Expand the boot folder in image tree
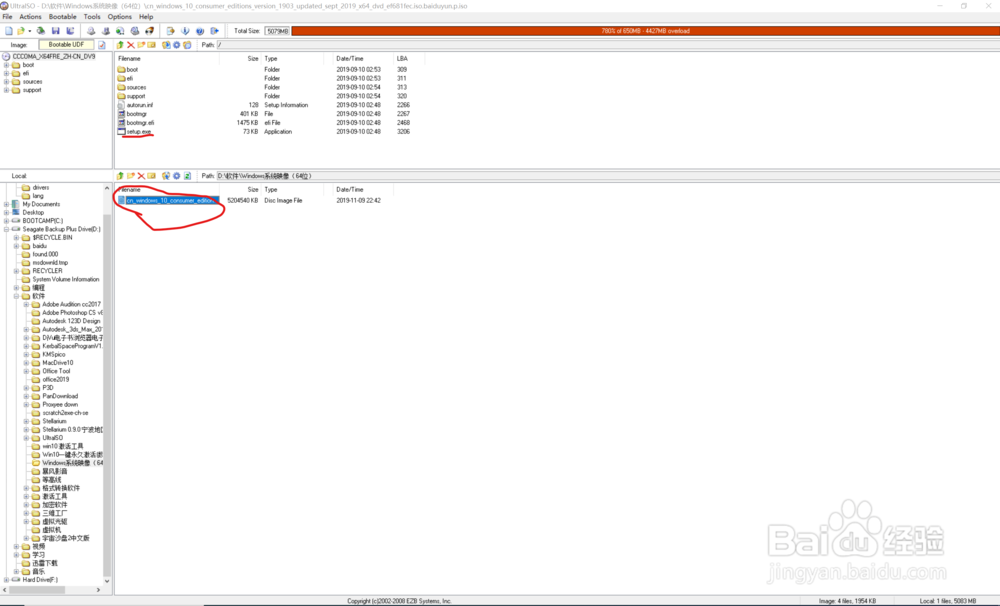Viewport: 1000px width, 606px height. click(6, 65)
